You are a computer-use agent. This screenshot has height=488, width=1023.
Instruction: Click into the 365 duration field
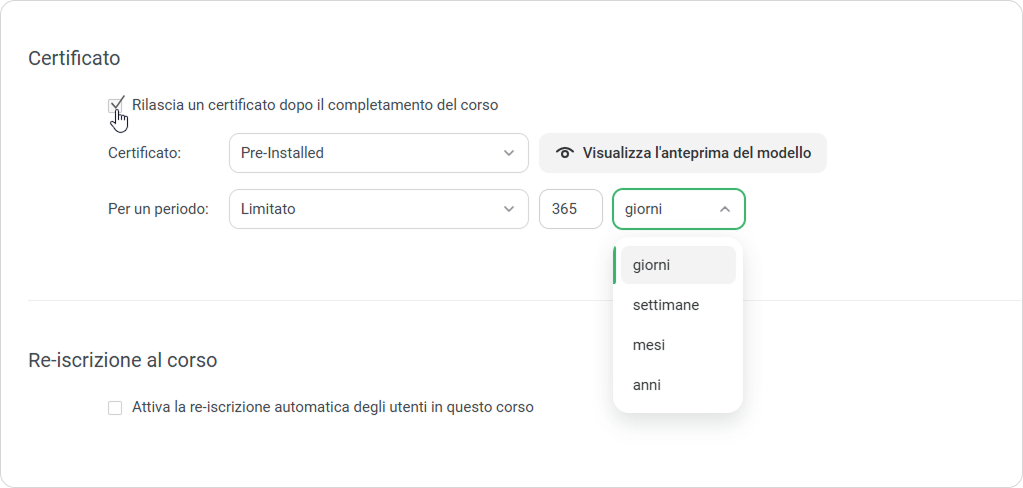(570, 209)
